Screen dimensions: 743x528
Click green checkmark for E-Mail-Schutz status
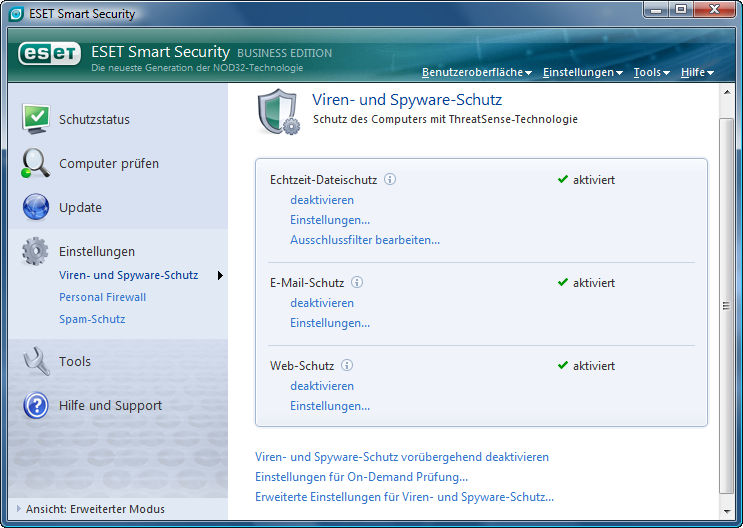563,282
